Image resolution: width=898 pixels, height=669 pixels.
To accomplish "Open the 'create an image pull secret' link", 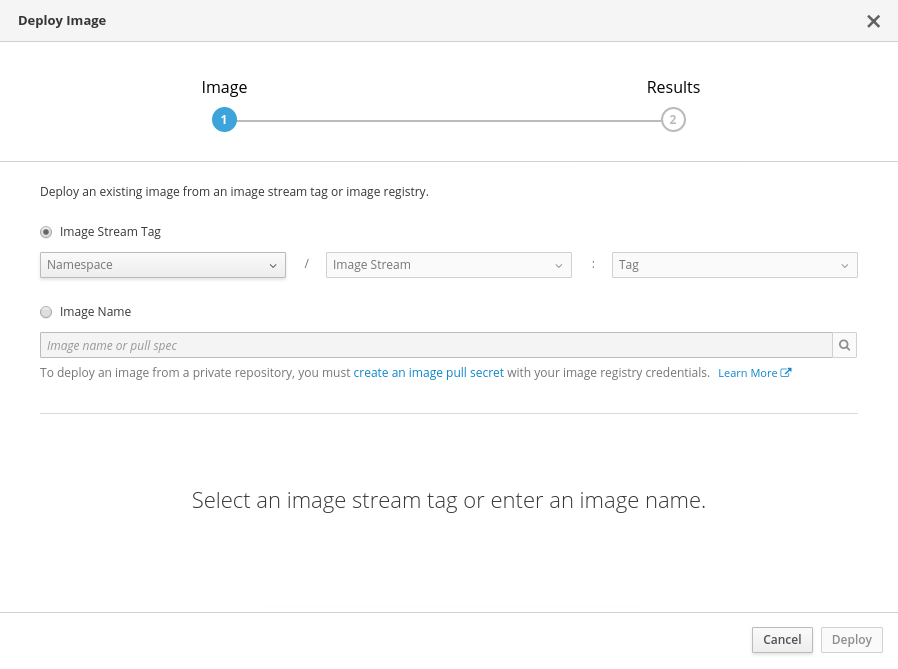I will [428, 373].
